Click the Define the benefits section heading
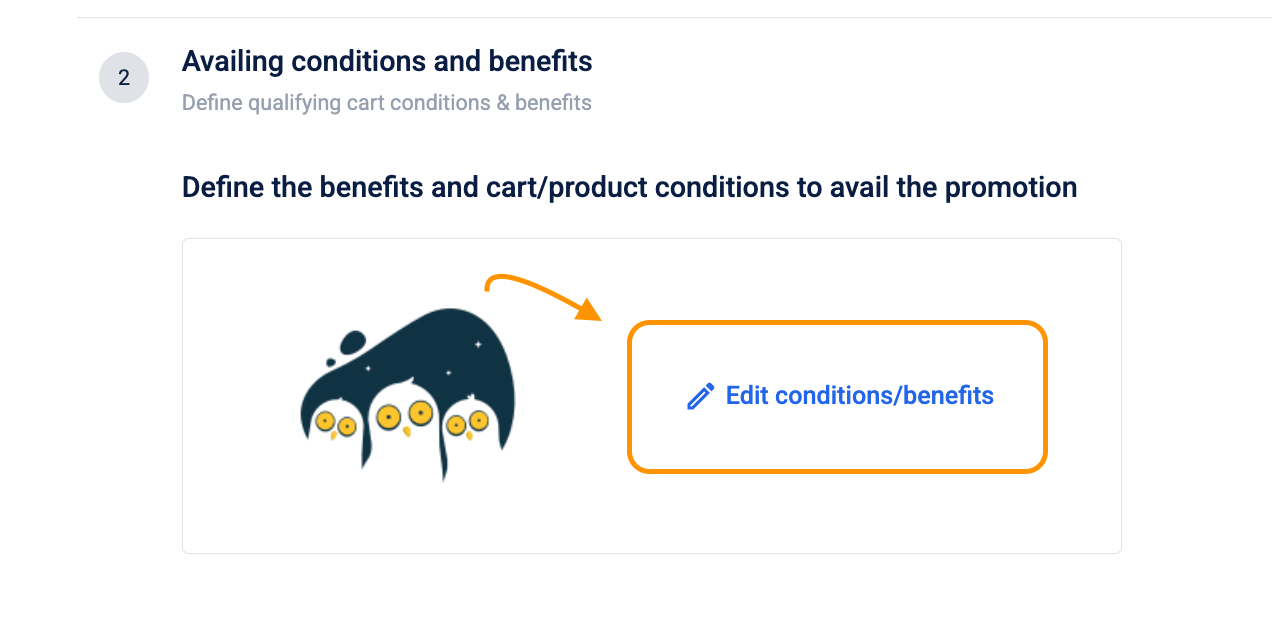 [x=629, y=187]
